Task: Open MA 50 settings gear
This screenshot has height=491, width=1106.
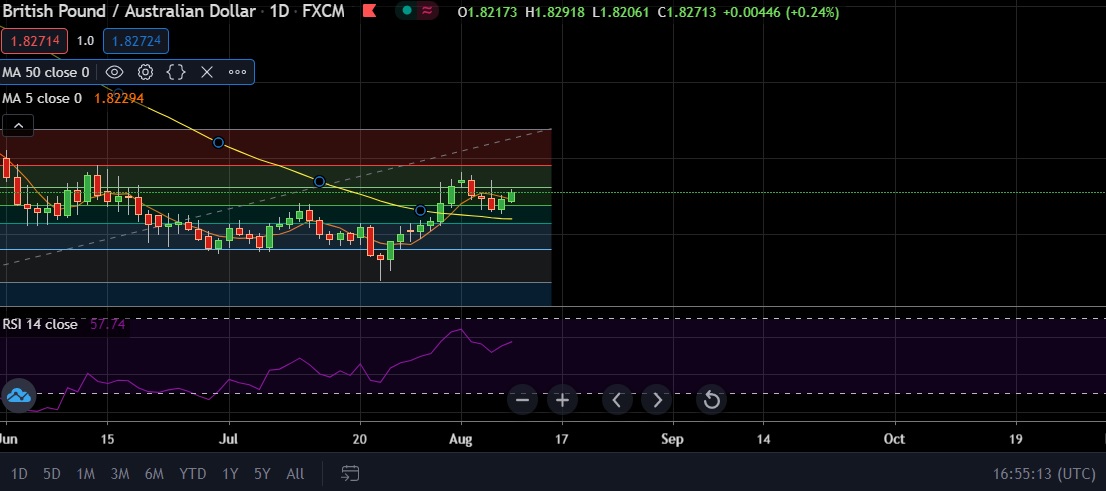Action: pyautogui.click(x=145, y=72)
